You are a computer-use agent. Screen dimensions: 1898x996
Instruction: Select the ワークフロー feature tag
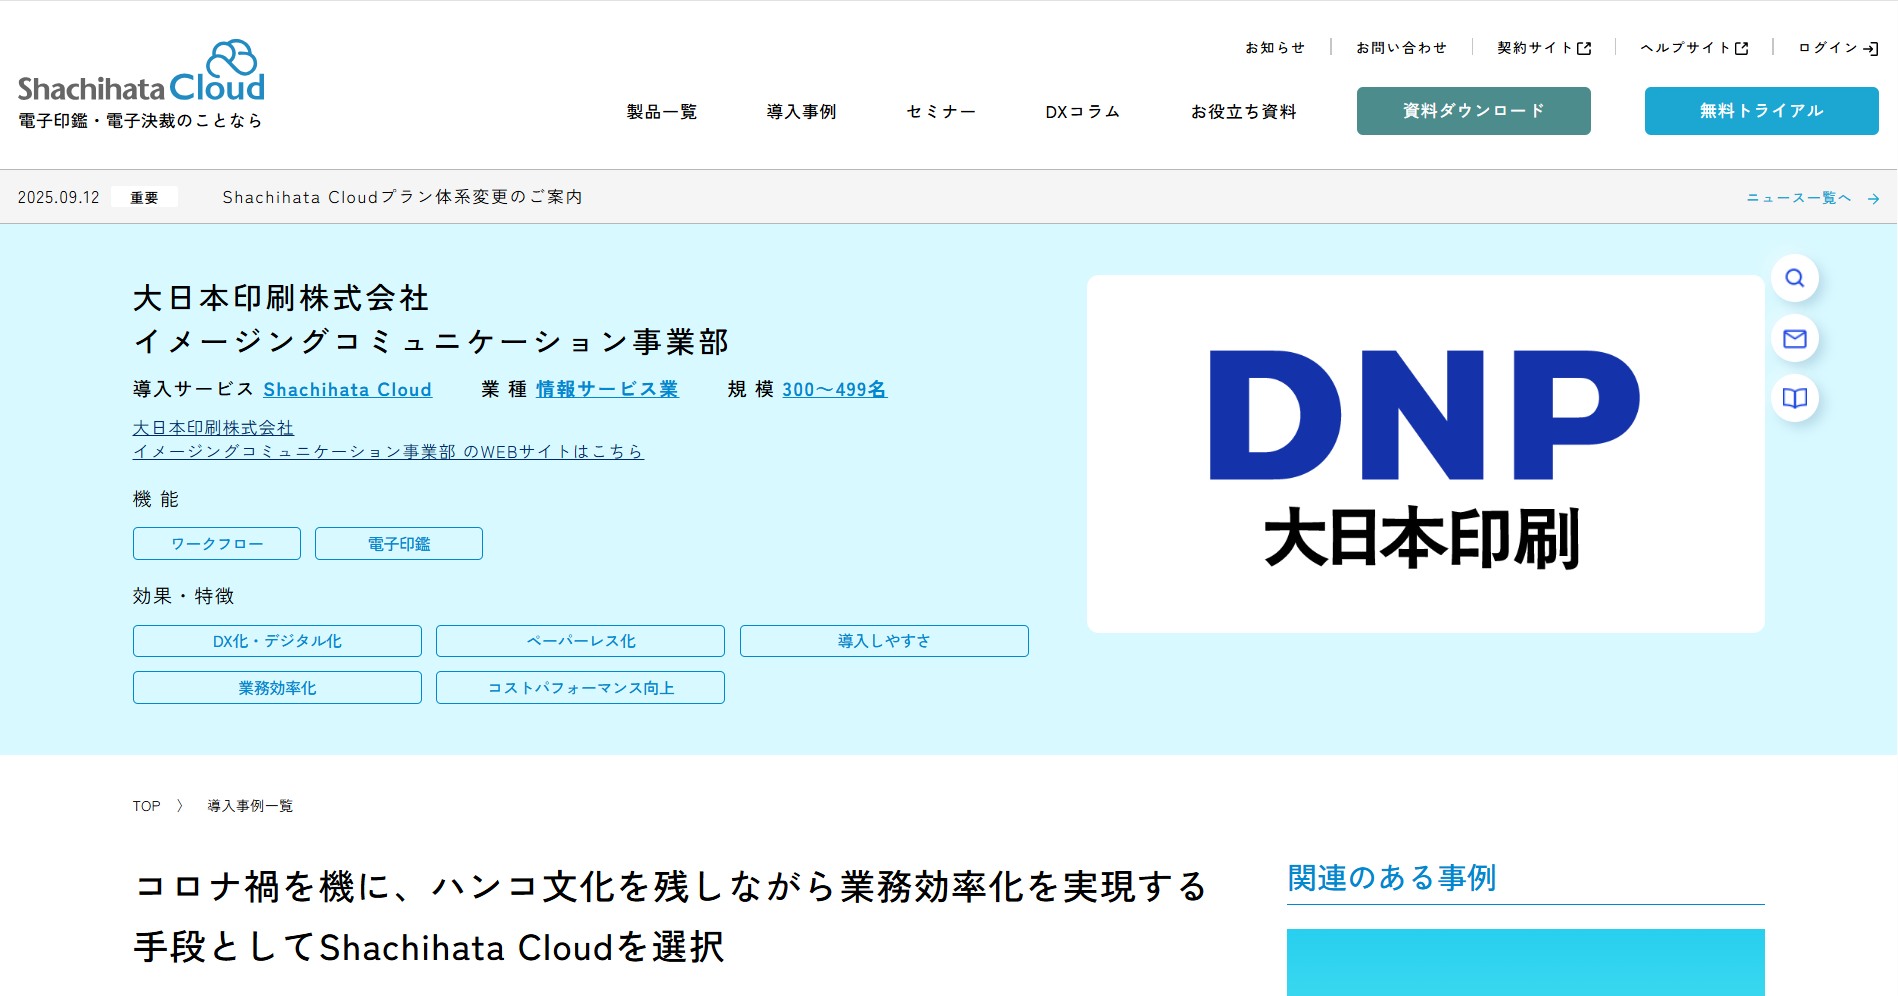point(217,544)
